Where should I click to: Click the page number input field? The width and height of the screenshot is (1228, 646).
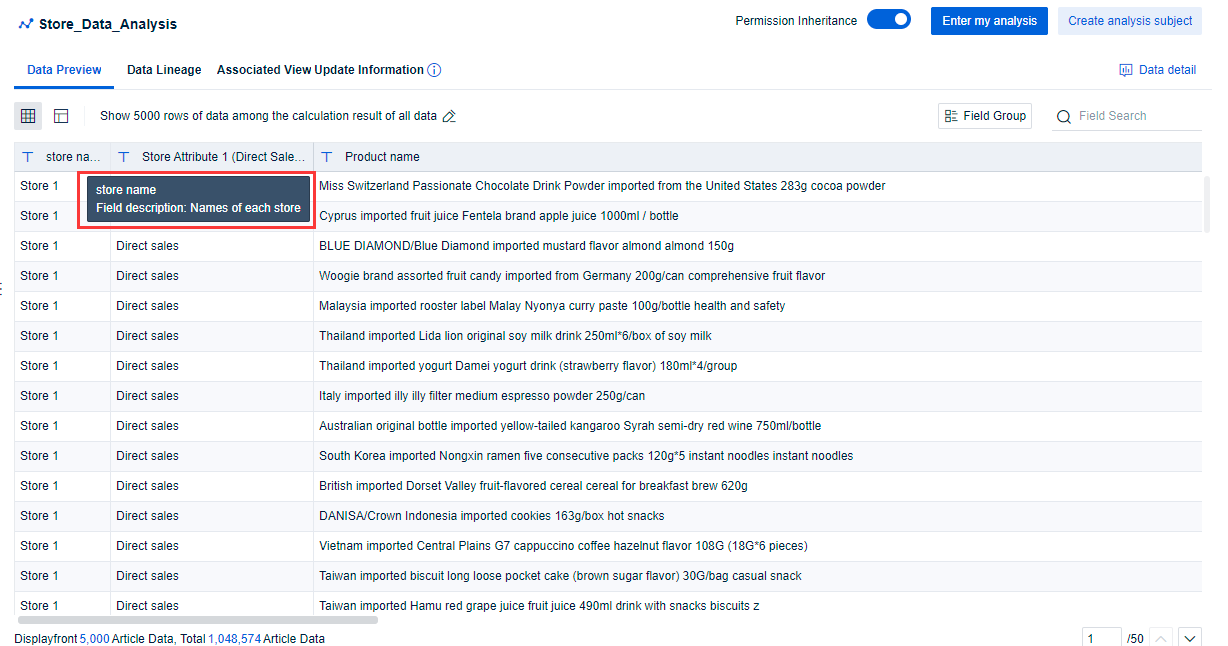pyautogui.click(x=1101, y=637)
